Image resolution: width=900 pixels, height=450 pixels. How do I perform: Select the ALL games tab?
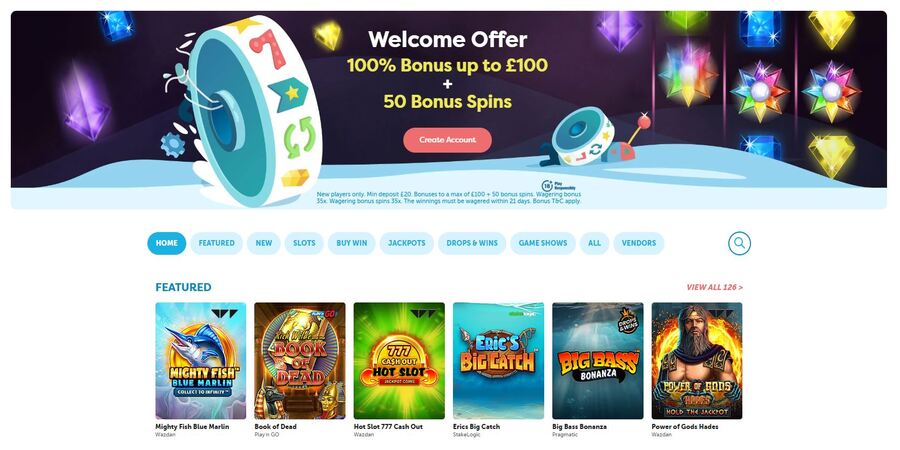click(x=595, y=243)
